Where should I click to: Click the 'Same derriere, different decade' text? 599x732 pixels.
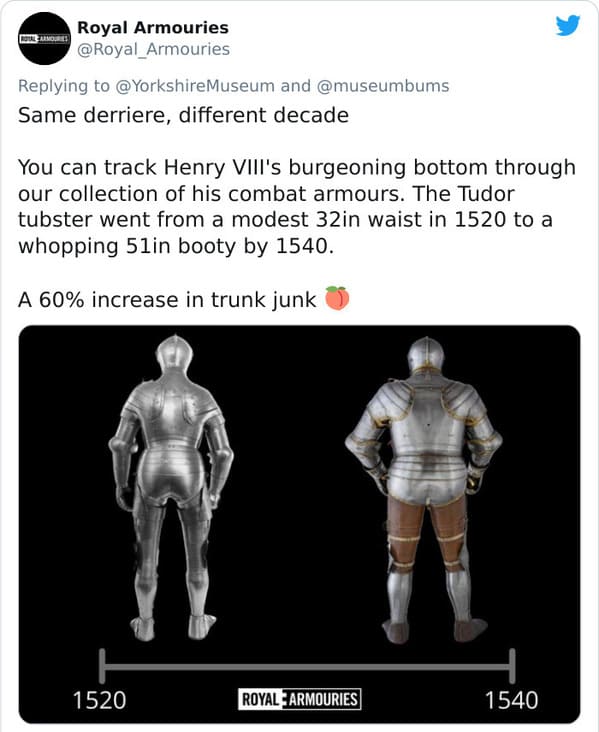tap(183, 115)
